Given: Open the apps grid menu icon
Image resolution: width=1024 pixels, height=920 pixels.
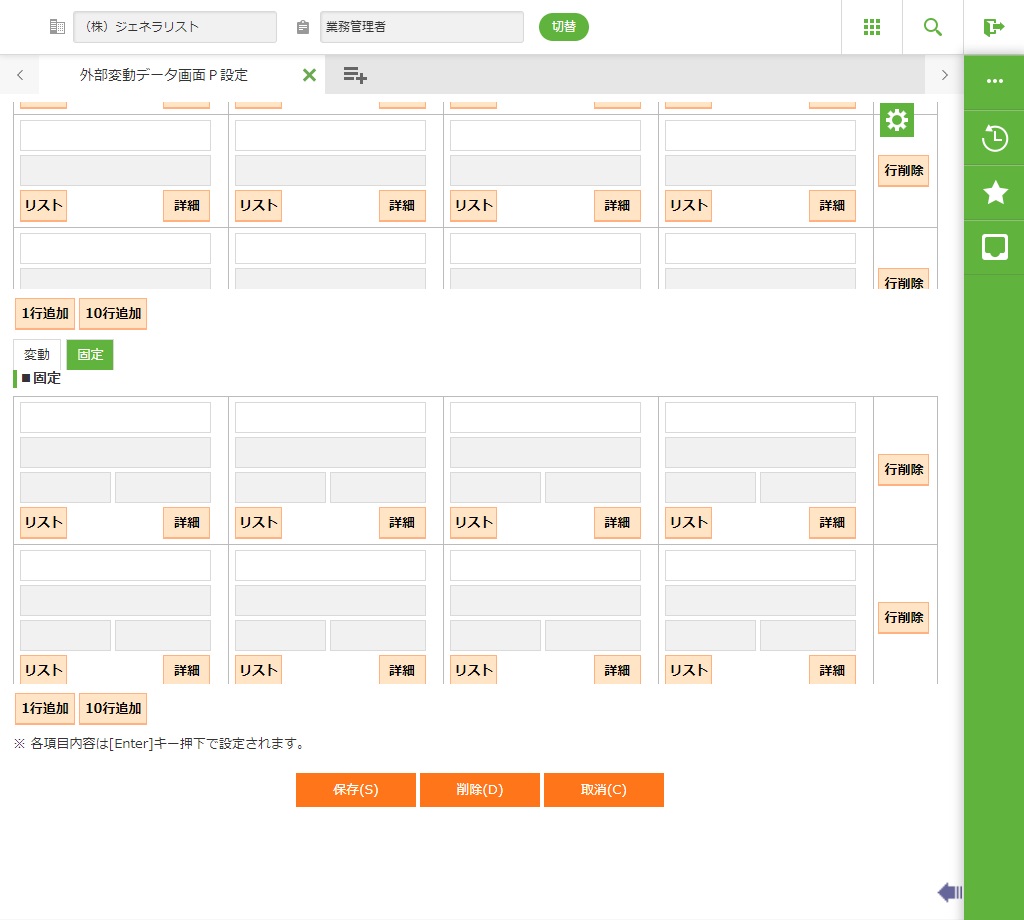Looking at the screenshot, I should 871,27.
